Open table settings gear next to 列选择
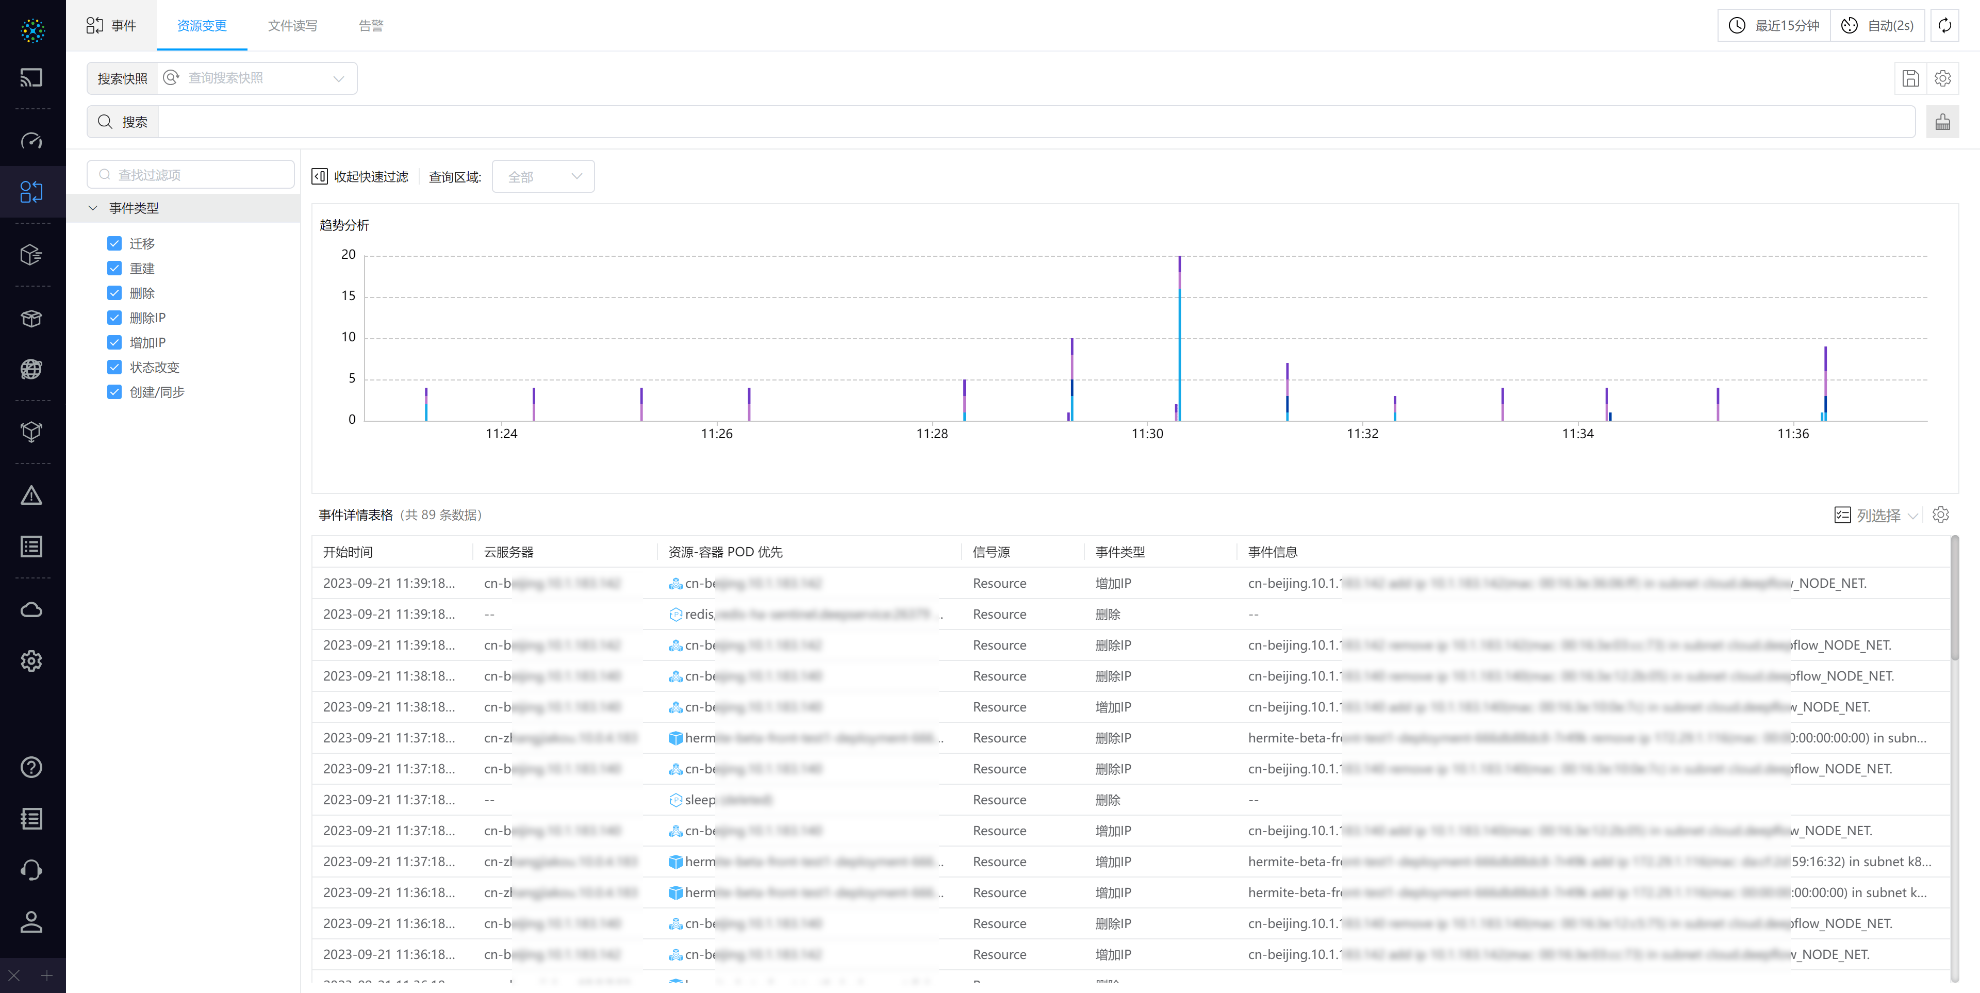This screenshot has width=1980, height=993. pos(1941,515)
